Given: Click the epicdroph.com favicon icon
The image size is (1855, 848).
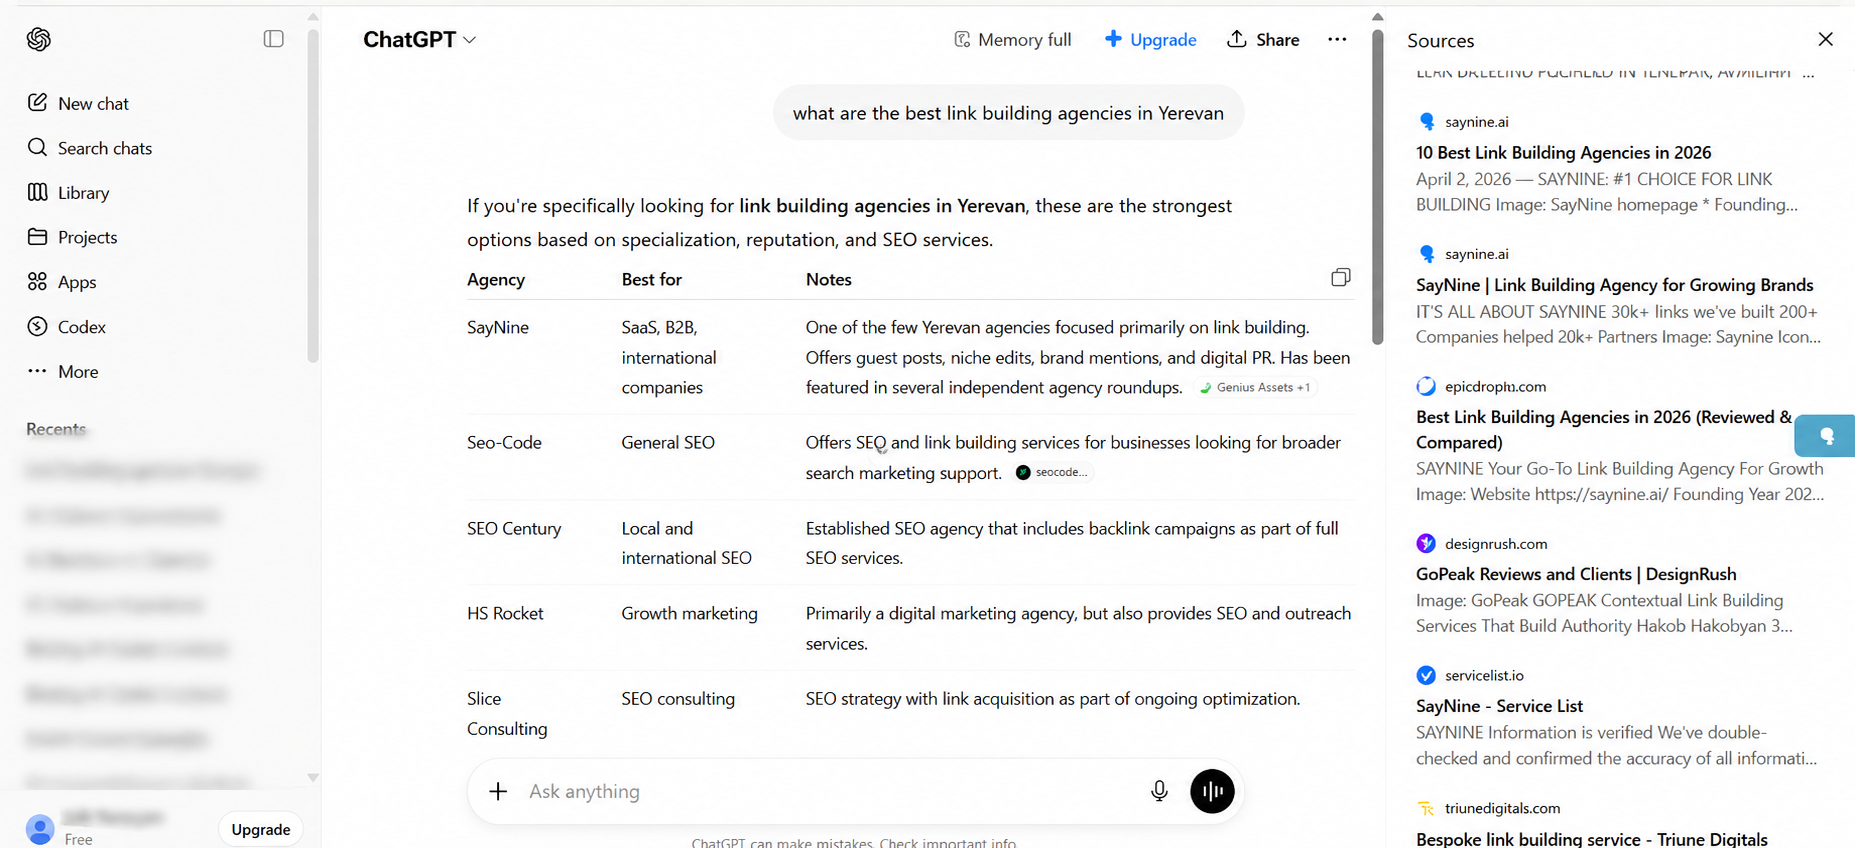Looking at the screenshot, I should (x=1426, y=386).
